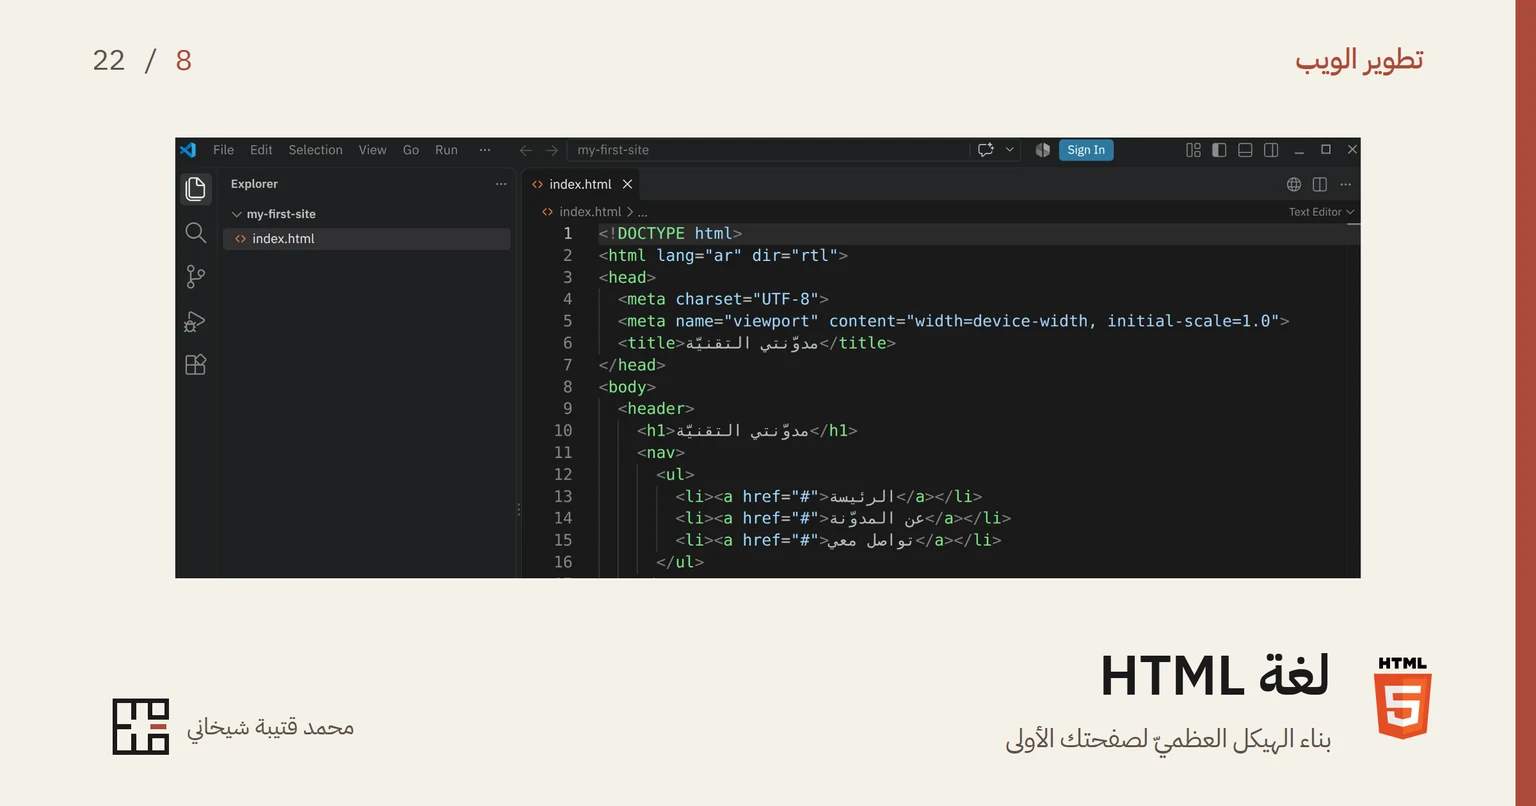The width and height of the screenshot is (1536, 806).
Task: Split the editor to the right
Action: pos(1320,184)
